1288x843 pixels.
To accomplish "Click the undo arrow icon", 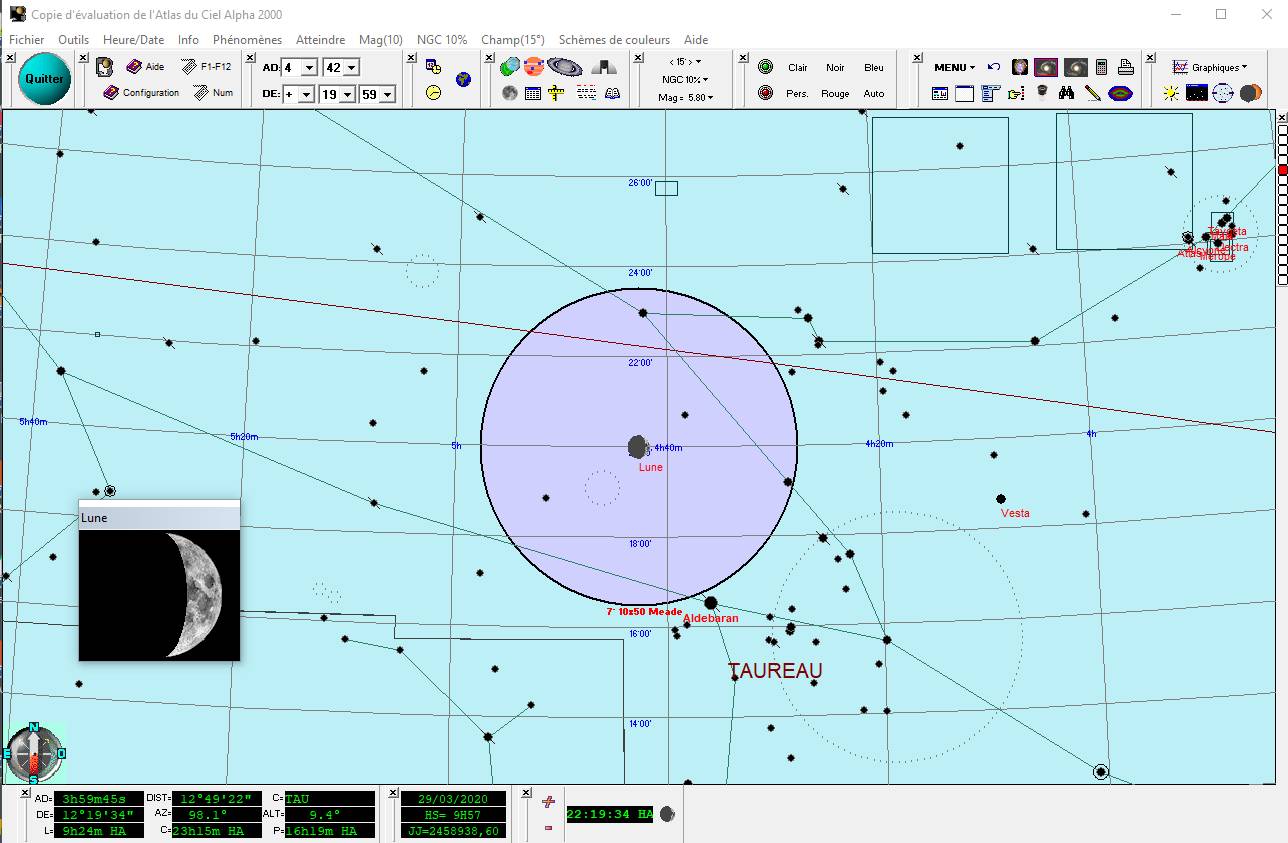I will tap(994, 67).
